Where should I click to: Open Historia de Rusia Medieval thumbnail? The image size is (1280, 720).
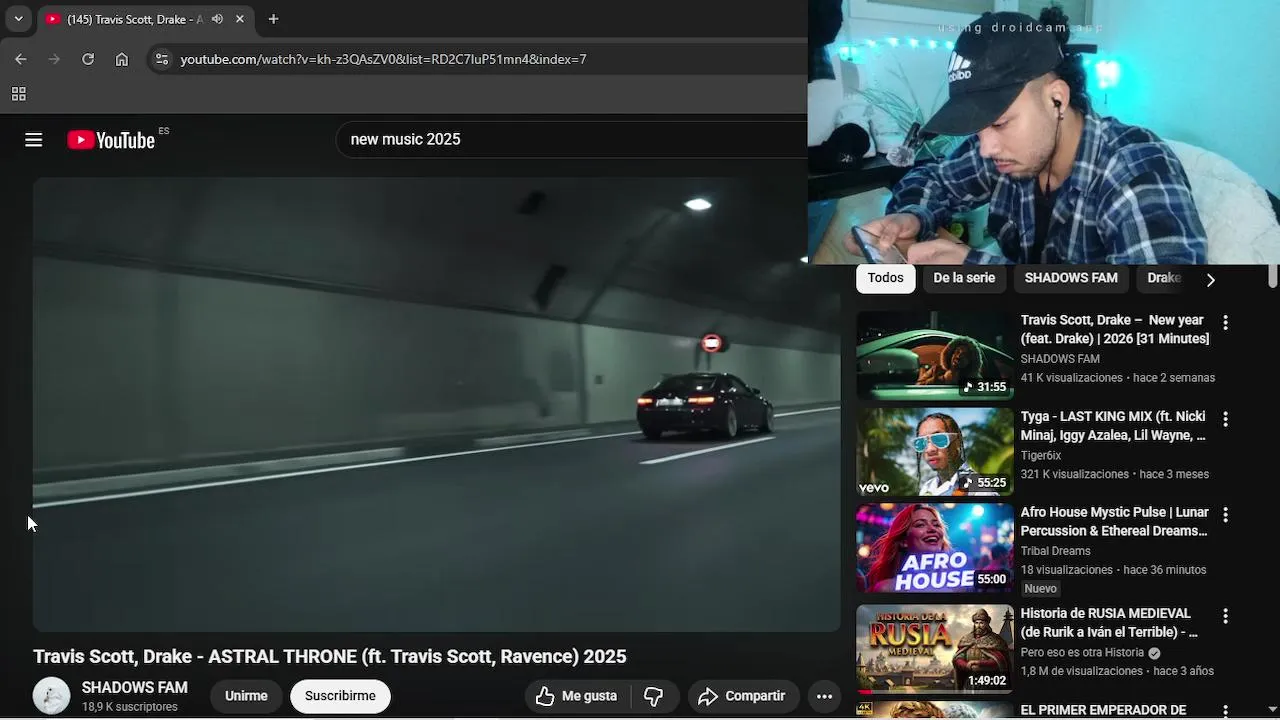[x=935, y=649]
